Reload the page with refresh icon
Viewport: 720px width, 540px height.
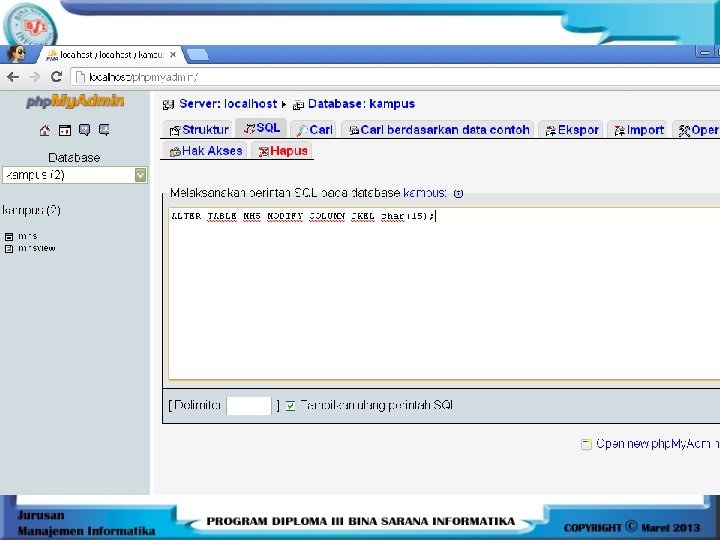point(56,77)
